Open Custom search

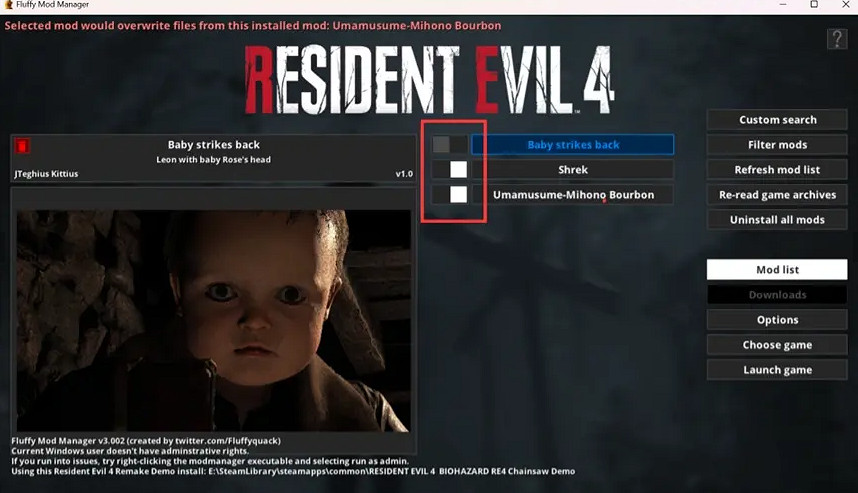[x=777, y=120]
